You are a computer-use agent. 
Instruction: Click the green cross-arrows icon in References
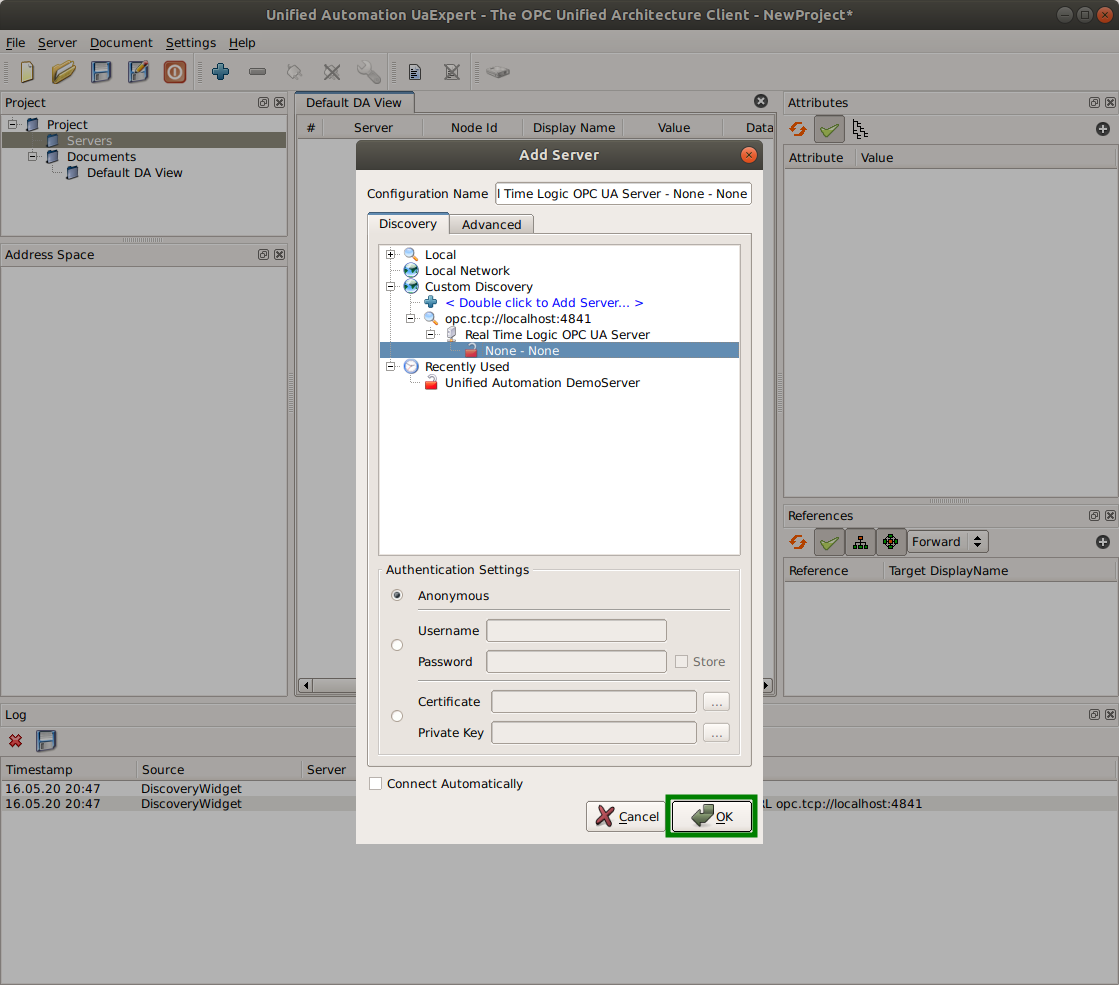click(x=891, y=542)
